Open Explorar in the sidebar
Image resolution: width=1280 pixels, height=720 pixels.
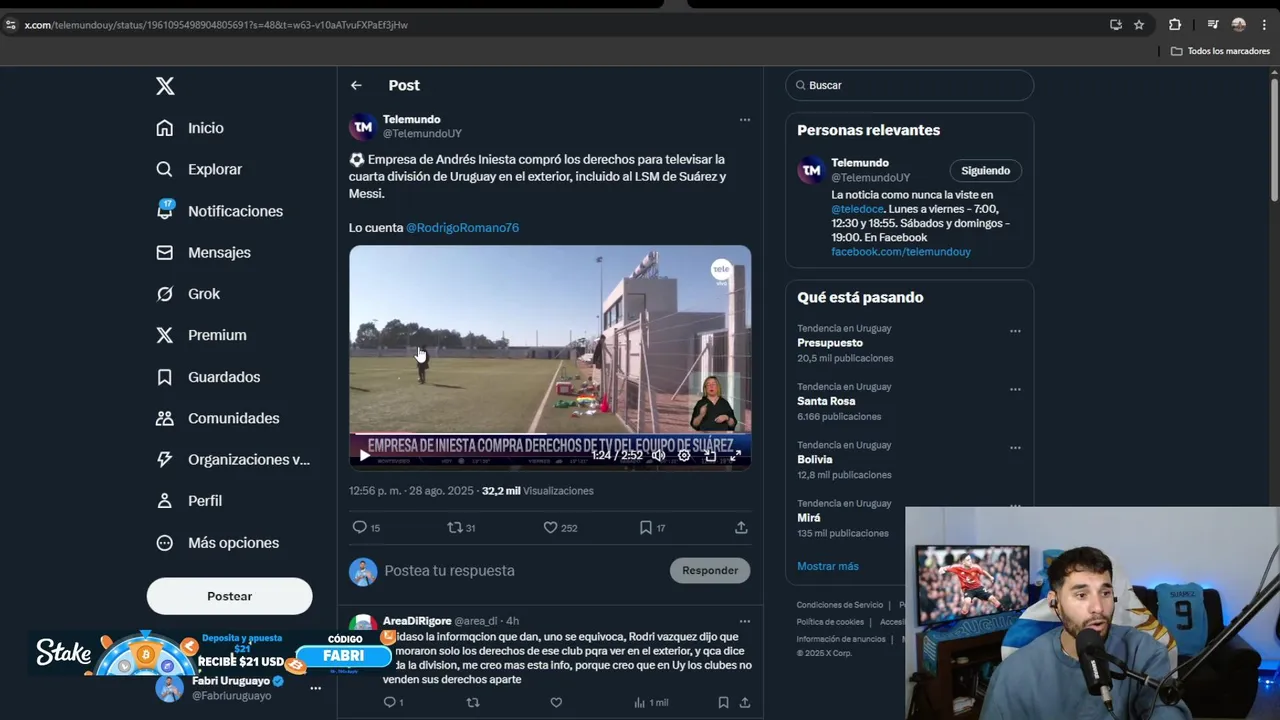pos(199,169)
